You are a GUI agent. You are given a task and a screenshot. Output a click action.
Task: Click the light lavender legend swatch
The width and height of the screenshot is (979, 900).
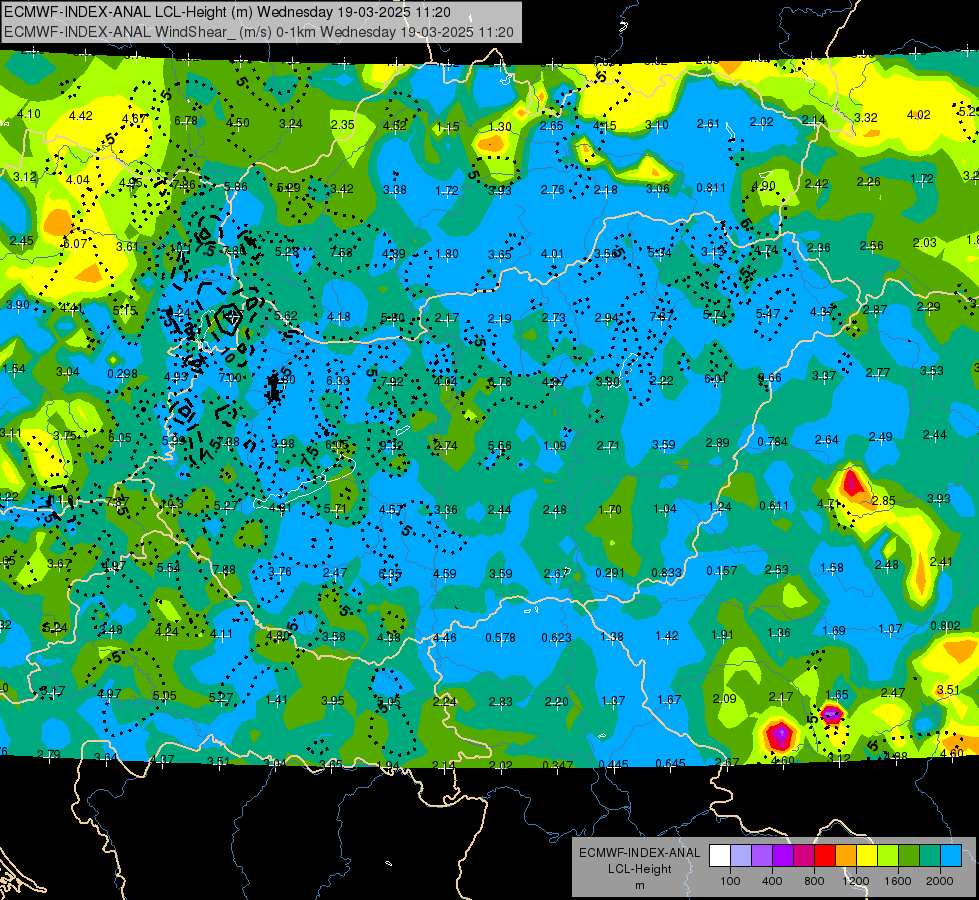click(741, 855)
